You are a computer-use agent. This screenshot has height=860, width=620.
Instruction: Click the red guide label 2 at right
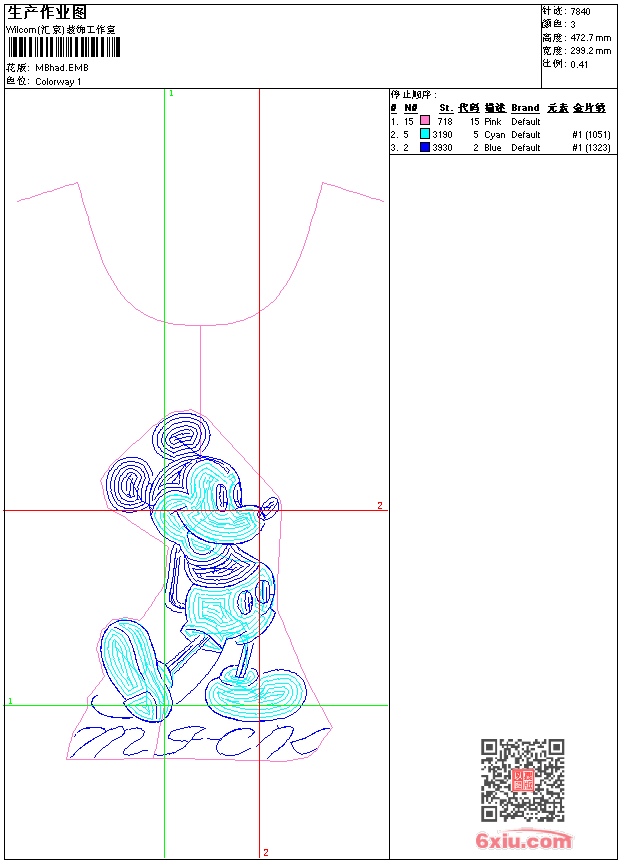(380, 506)
